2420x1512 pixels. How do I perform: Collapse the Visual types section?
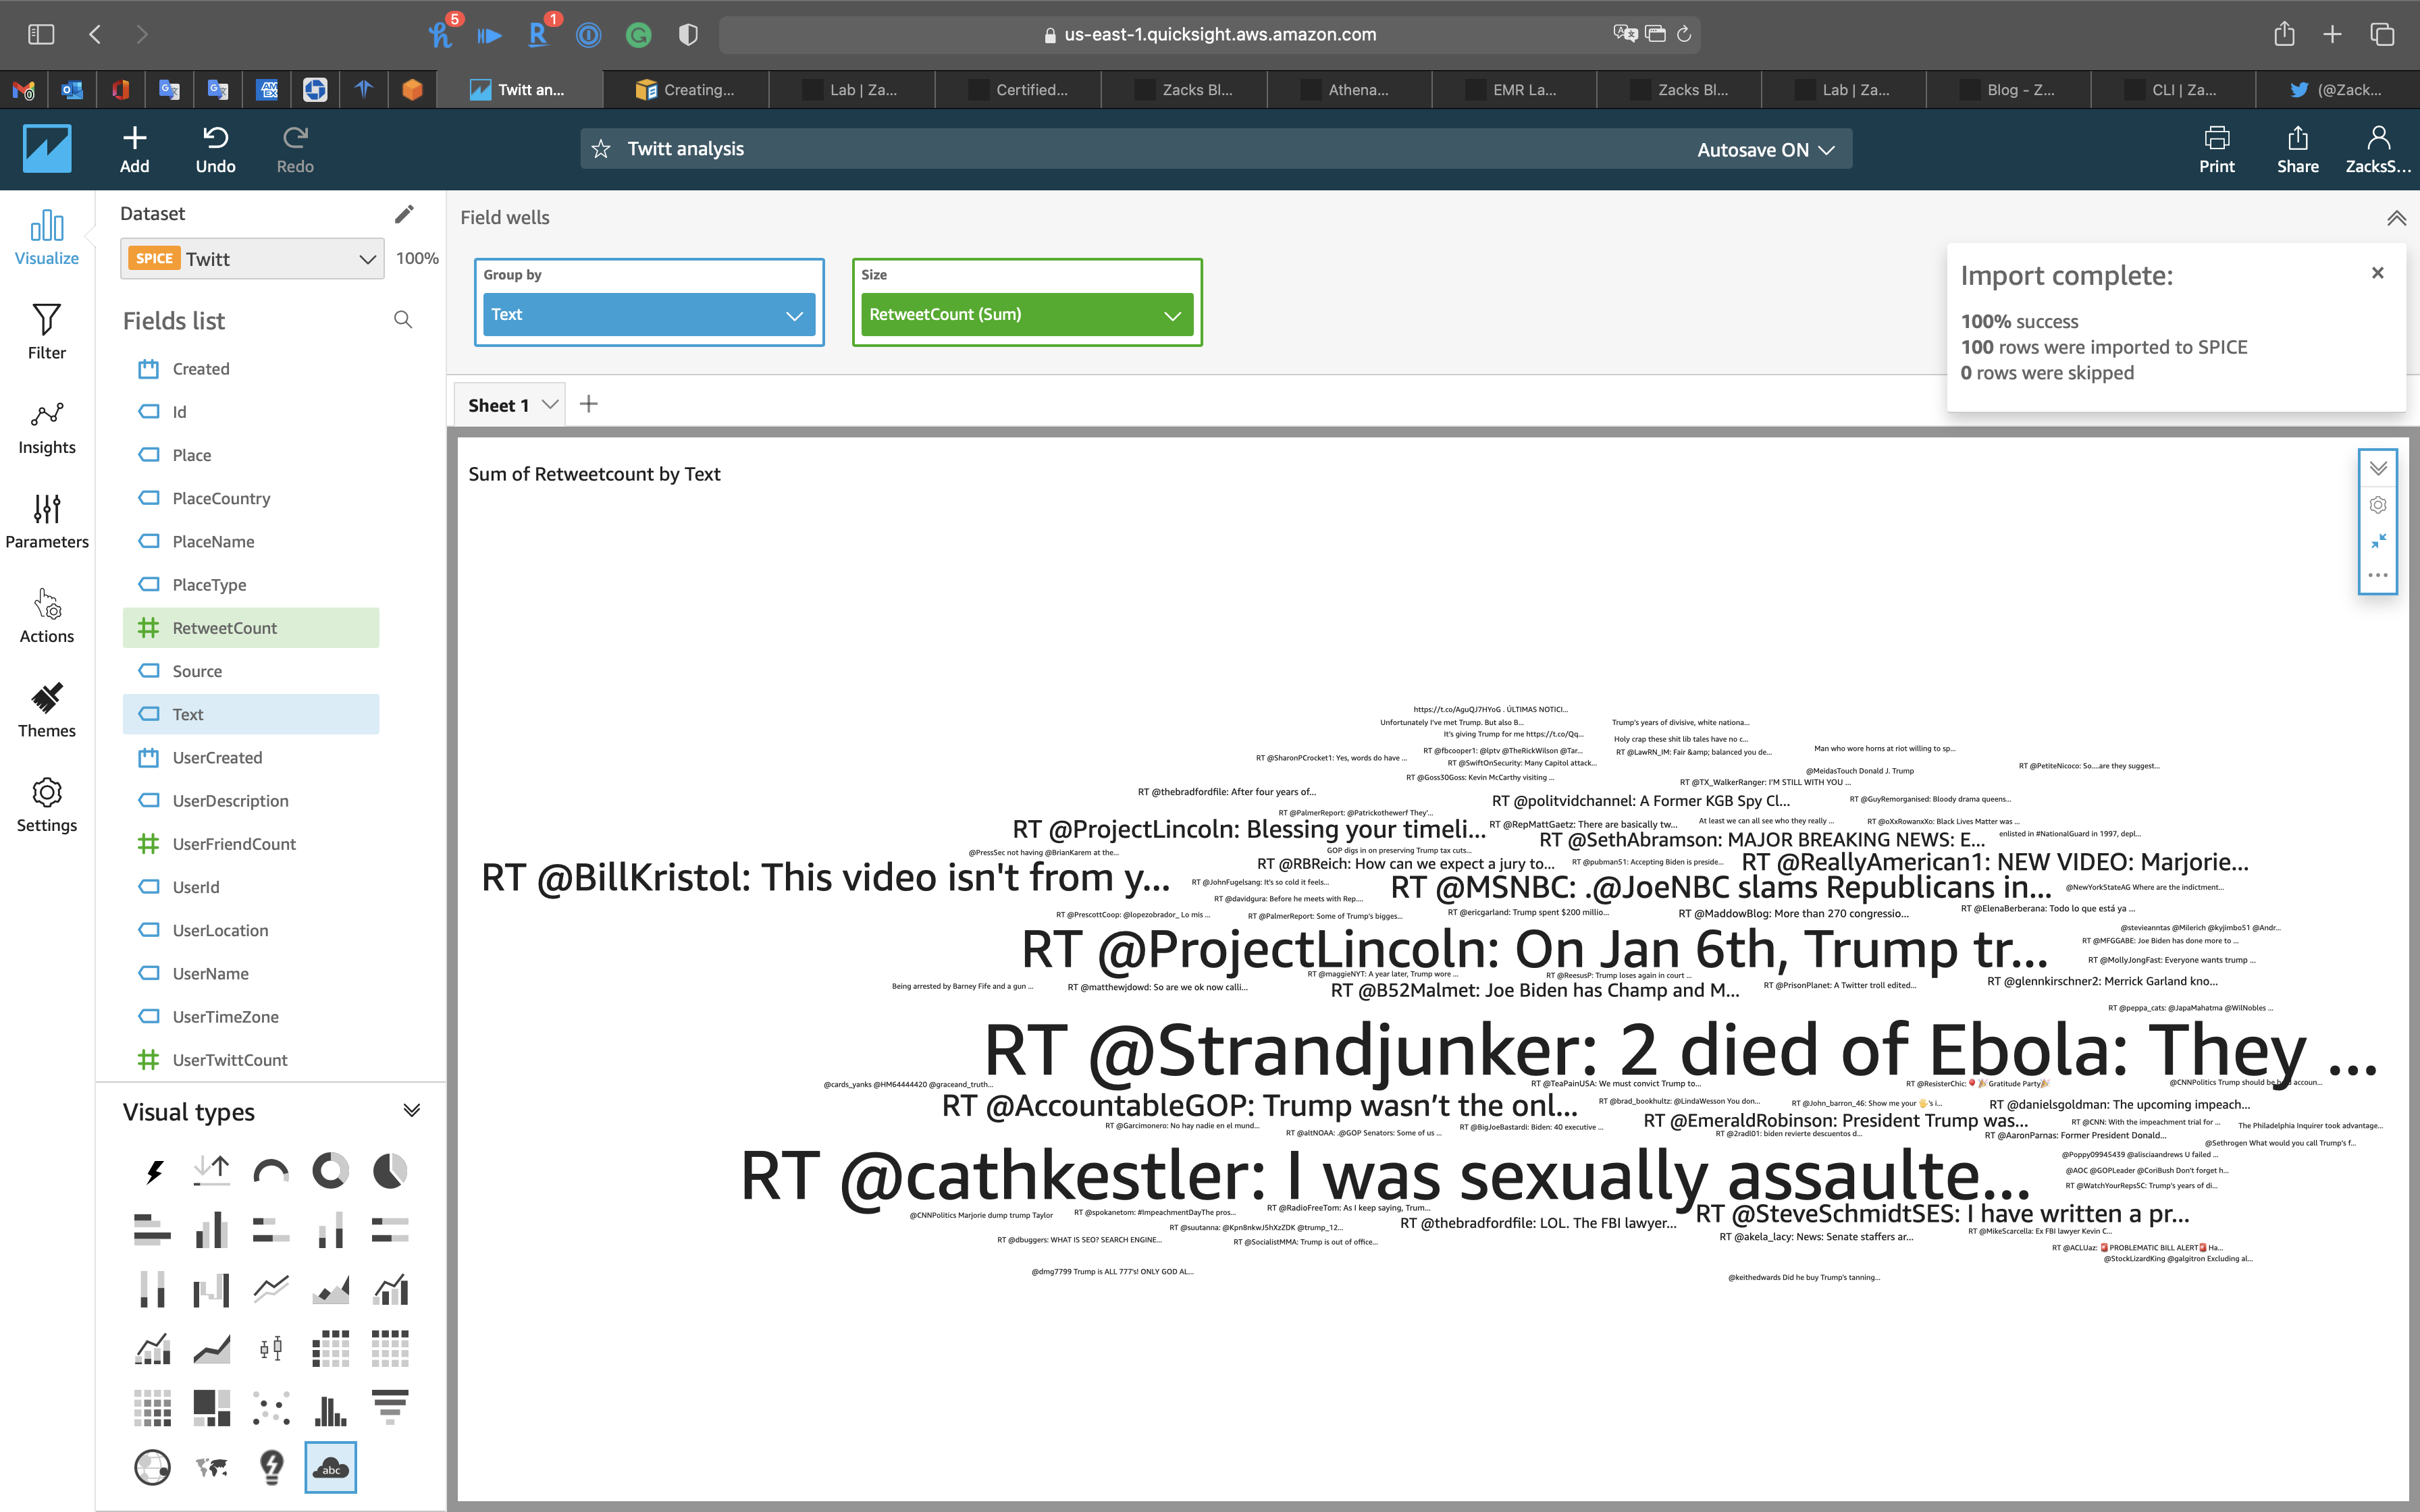tap(411, 1111)
